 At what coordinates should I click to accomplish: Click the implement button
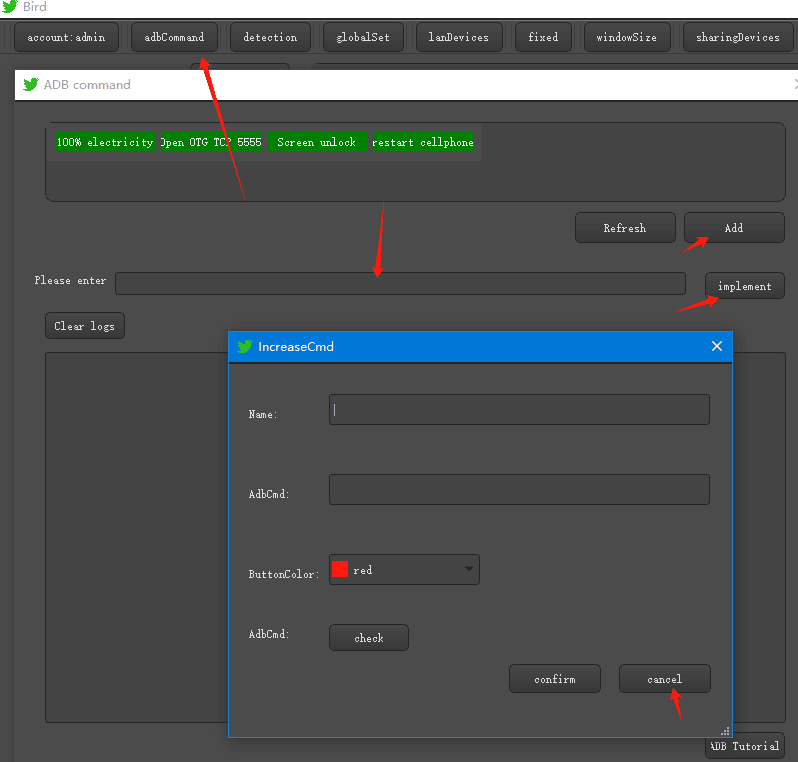(x=745, y=286)
